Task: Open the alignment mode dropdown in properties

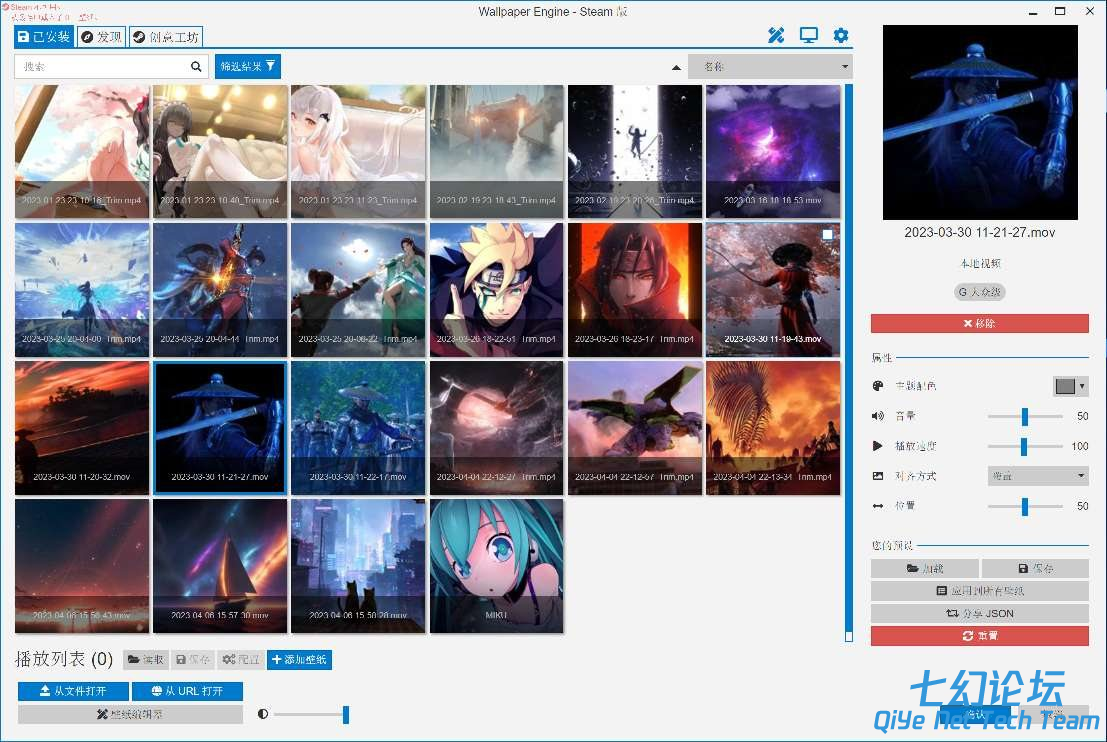Action: click(1038, 476)
